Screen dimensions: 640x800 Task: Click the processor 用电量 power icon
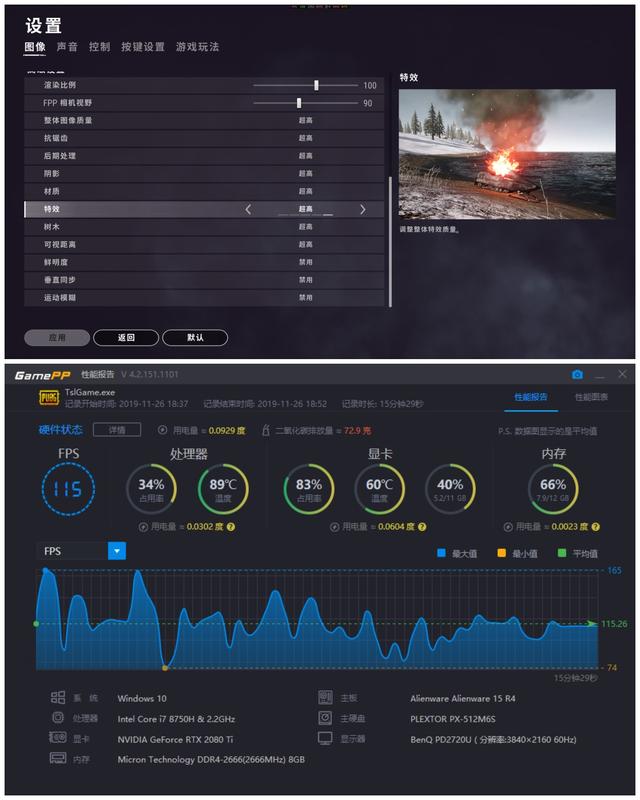tap(143, 527)
